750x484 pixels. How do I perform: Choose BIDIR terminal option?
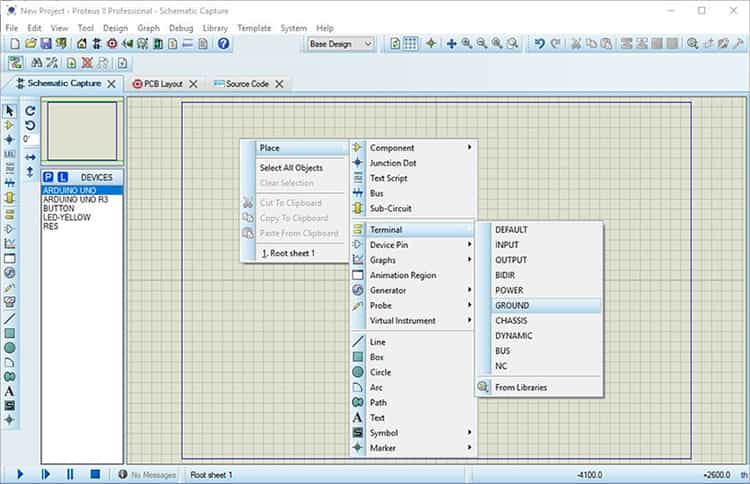click(546, 275)
